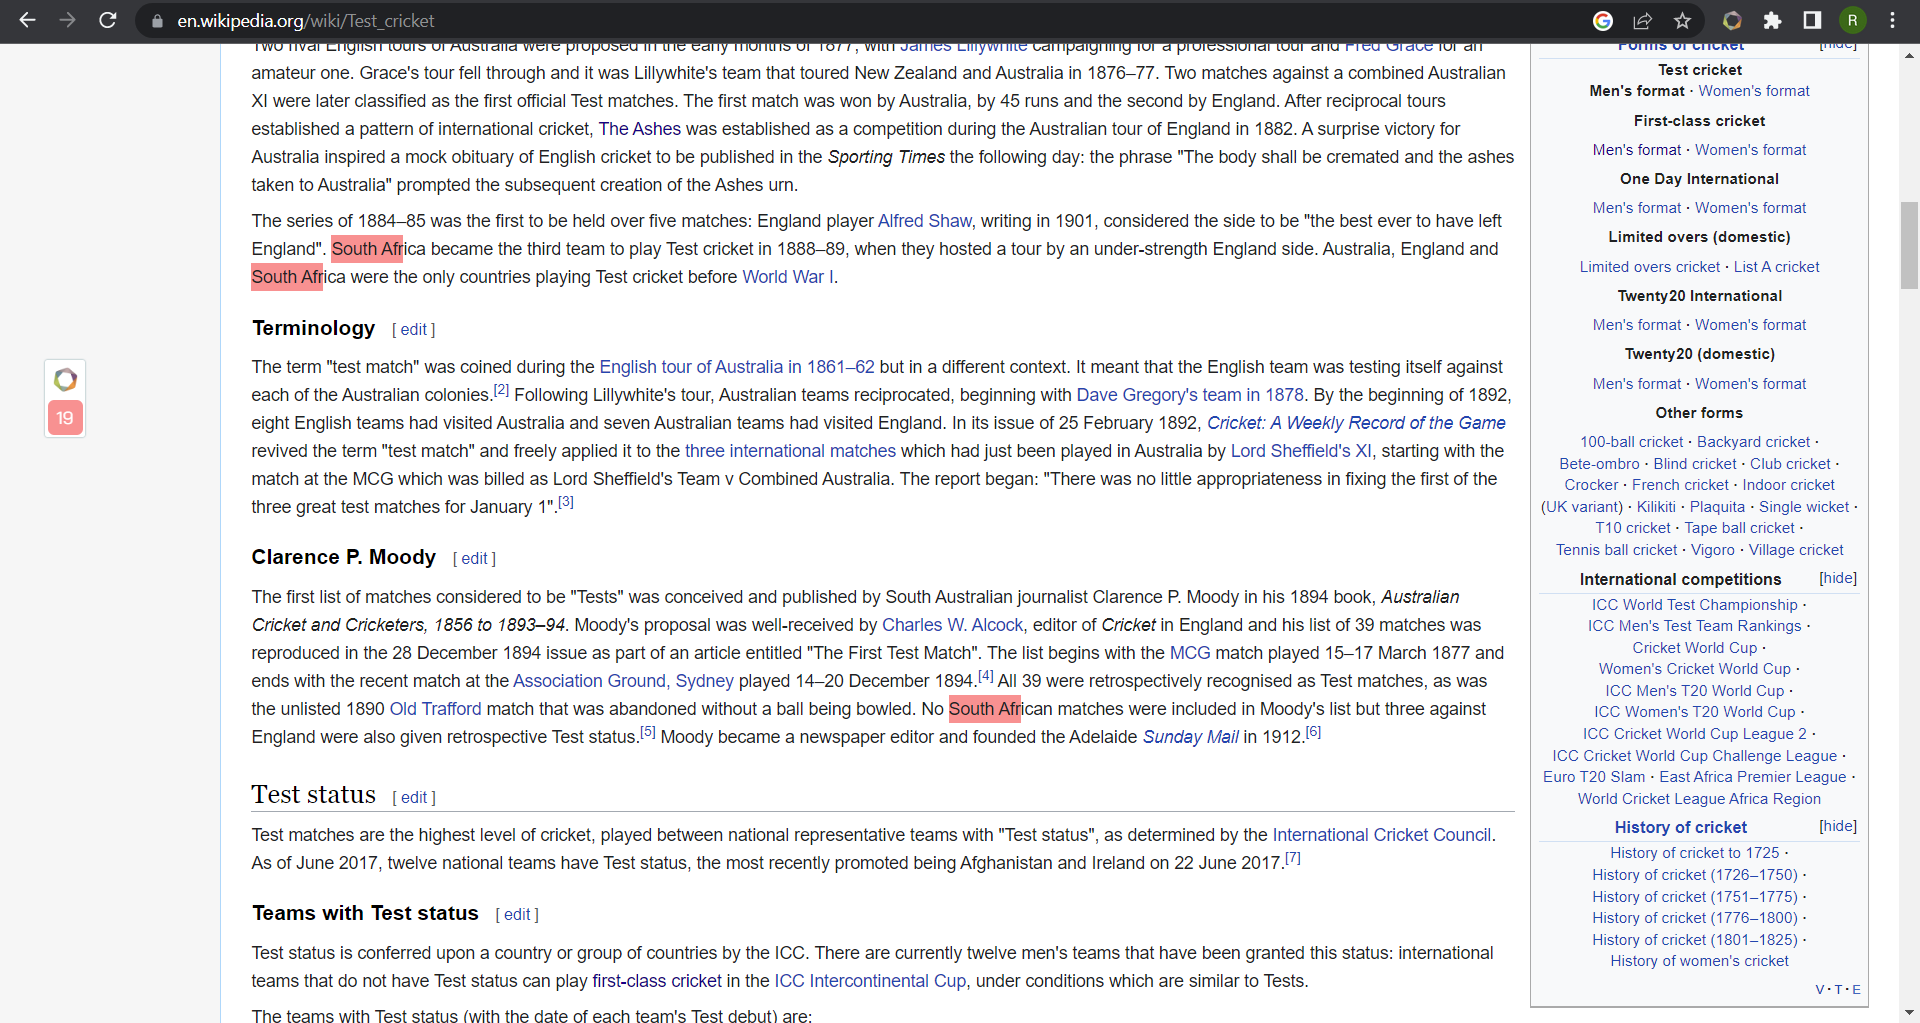1920x1023 pixels.
Task: Open the Sunday Mail link
Action: coord(1190,737)
